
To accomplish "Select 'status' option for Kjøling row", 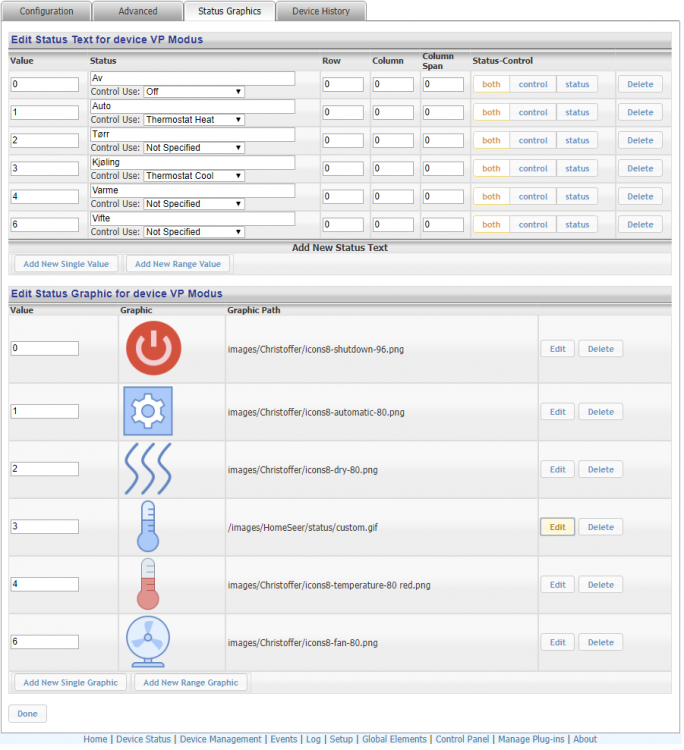I will click(577, 168).
